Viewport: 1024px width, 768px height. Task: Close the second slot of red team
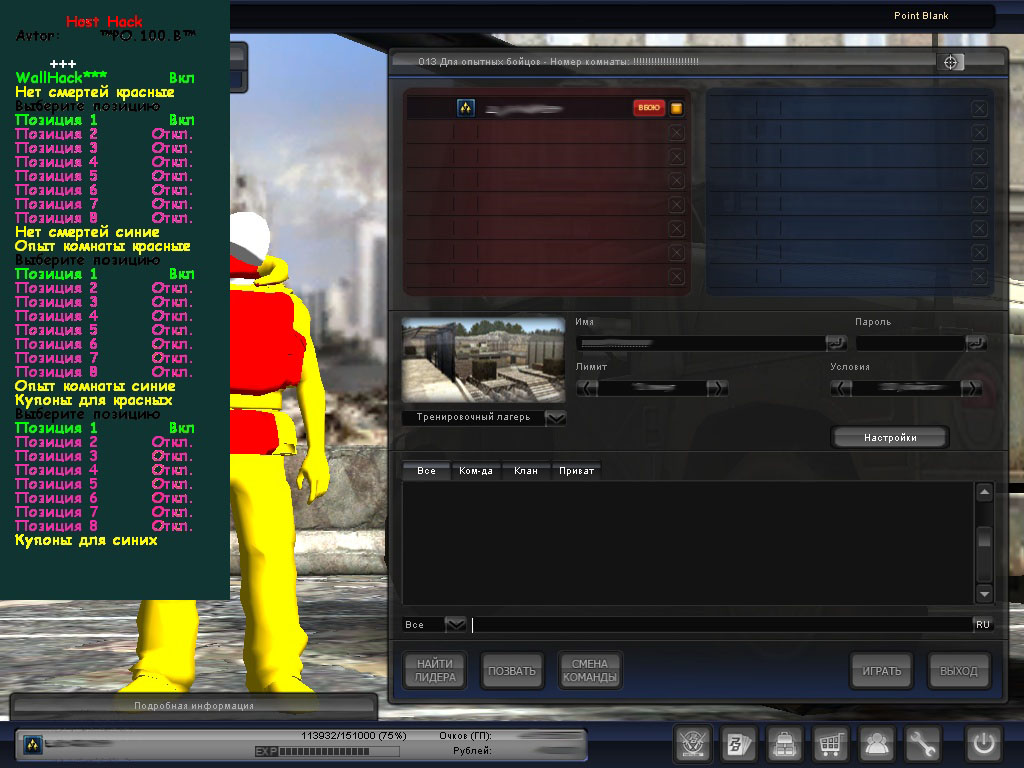coord(677,133)
